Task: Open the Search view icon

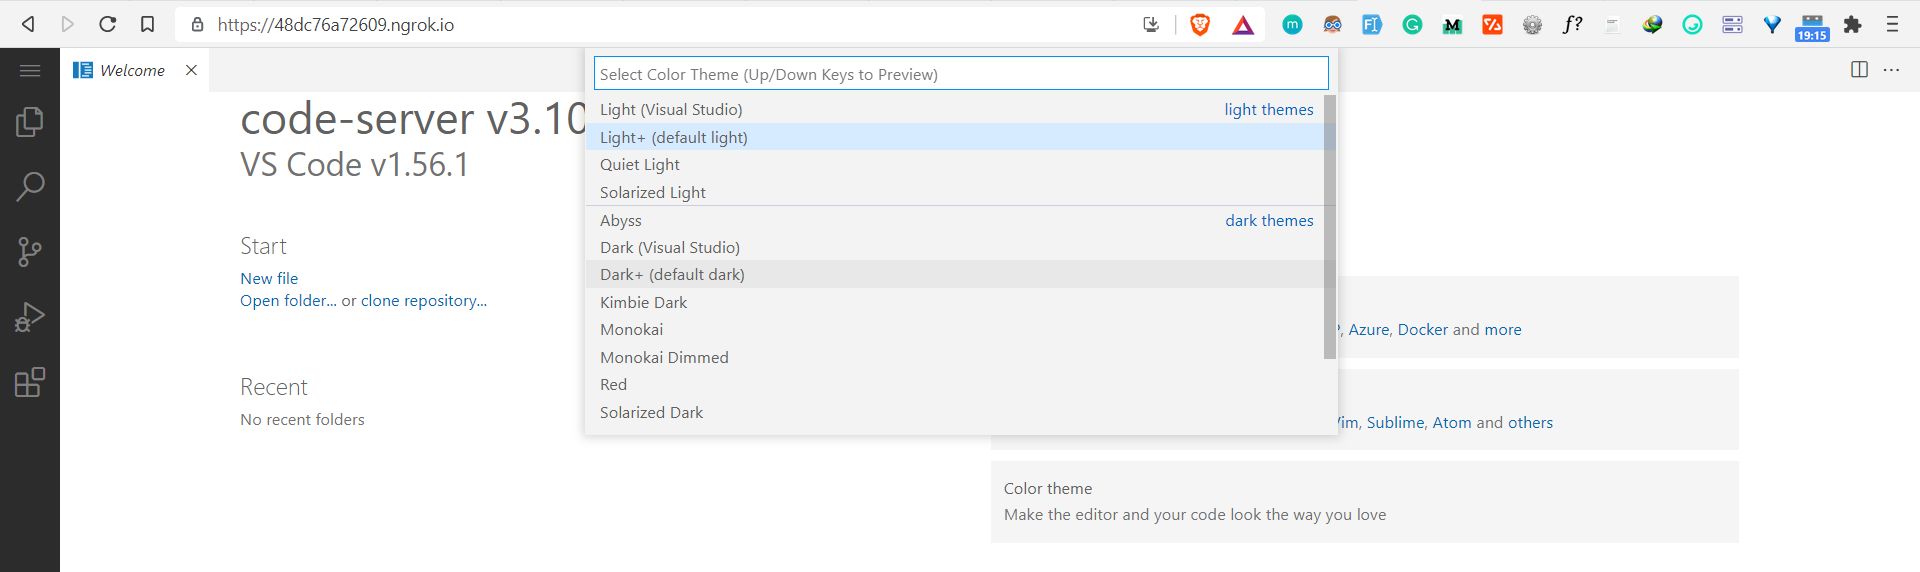Action: [30, 187]
